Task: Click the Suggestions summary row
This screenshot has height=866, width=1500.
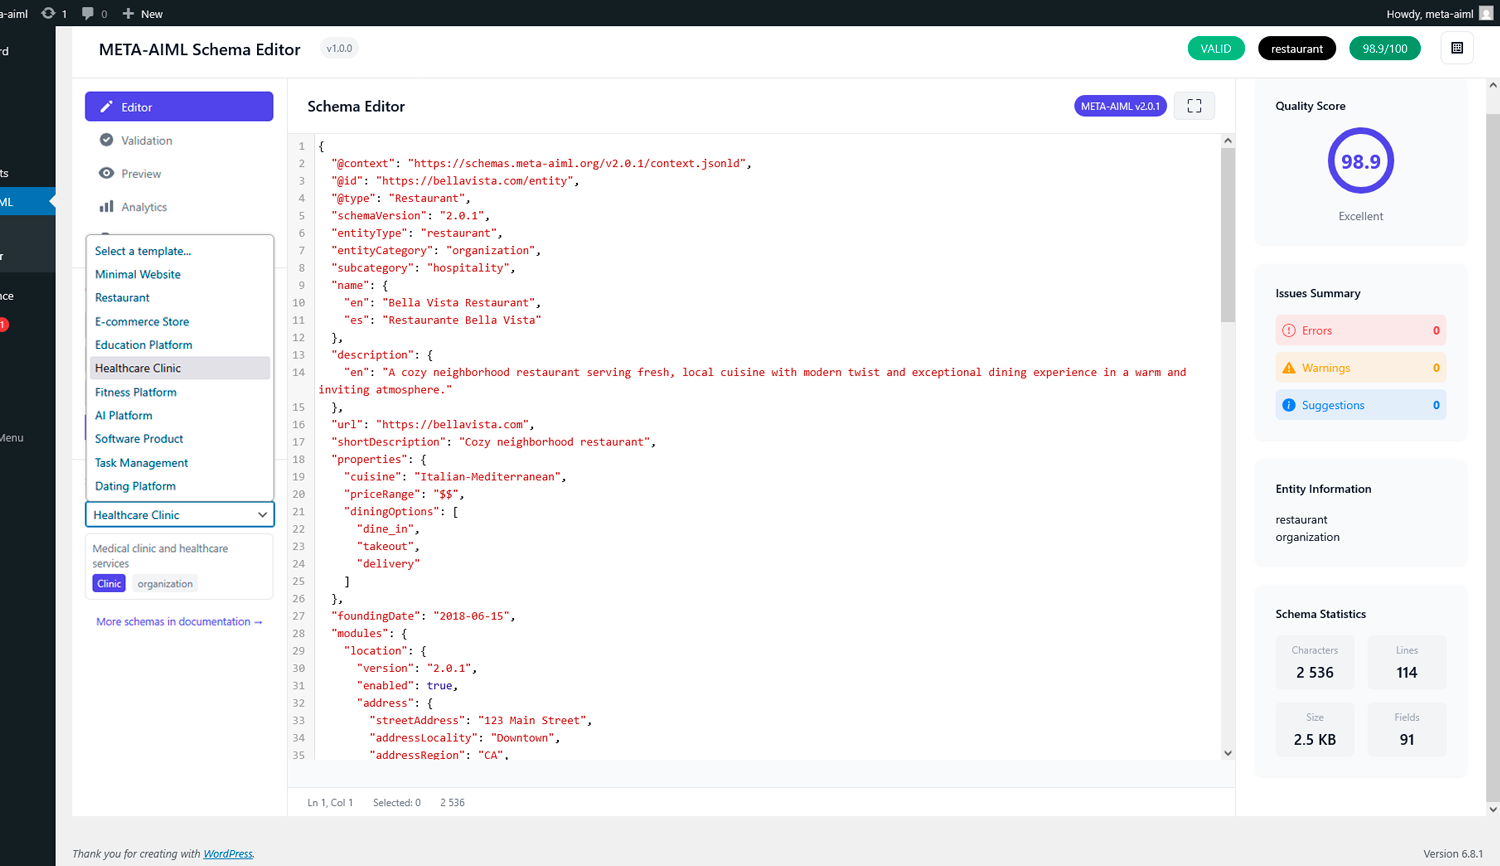Action: coord(1361,405)
